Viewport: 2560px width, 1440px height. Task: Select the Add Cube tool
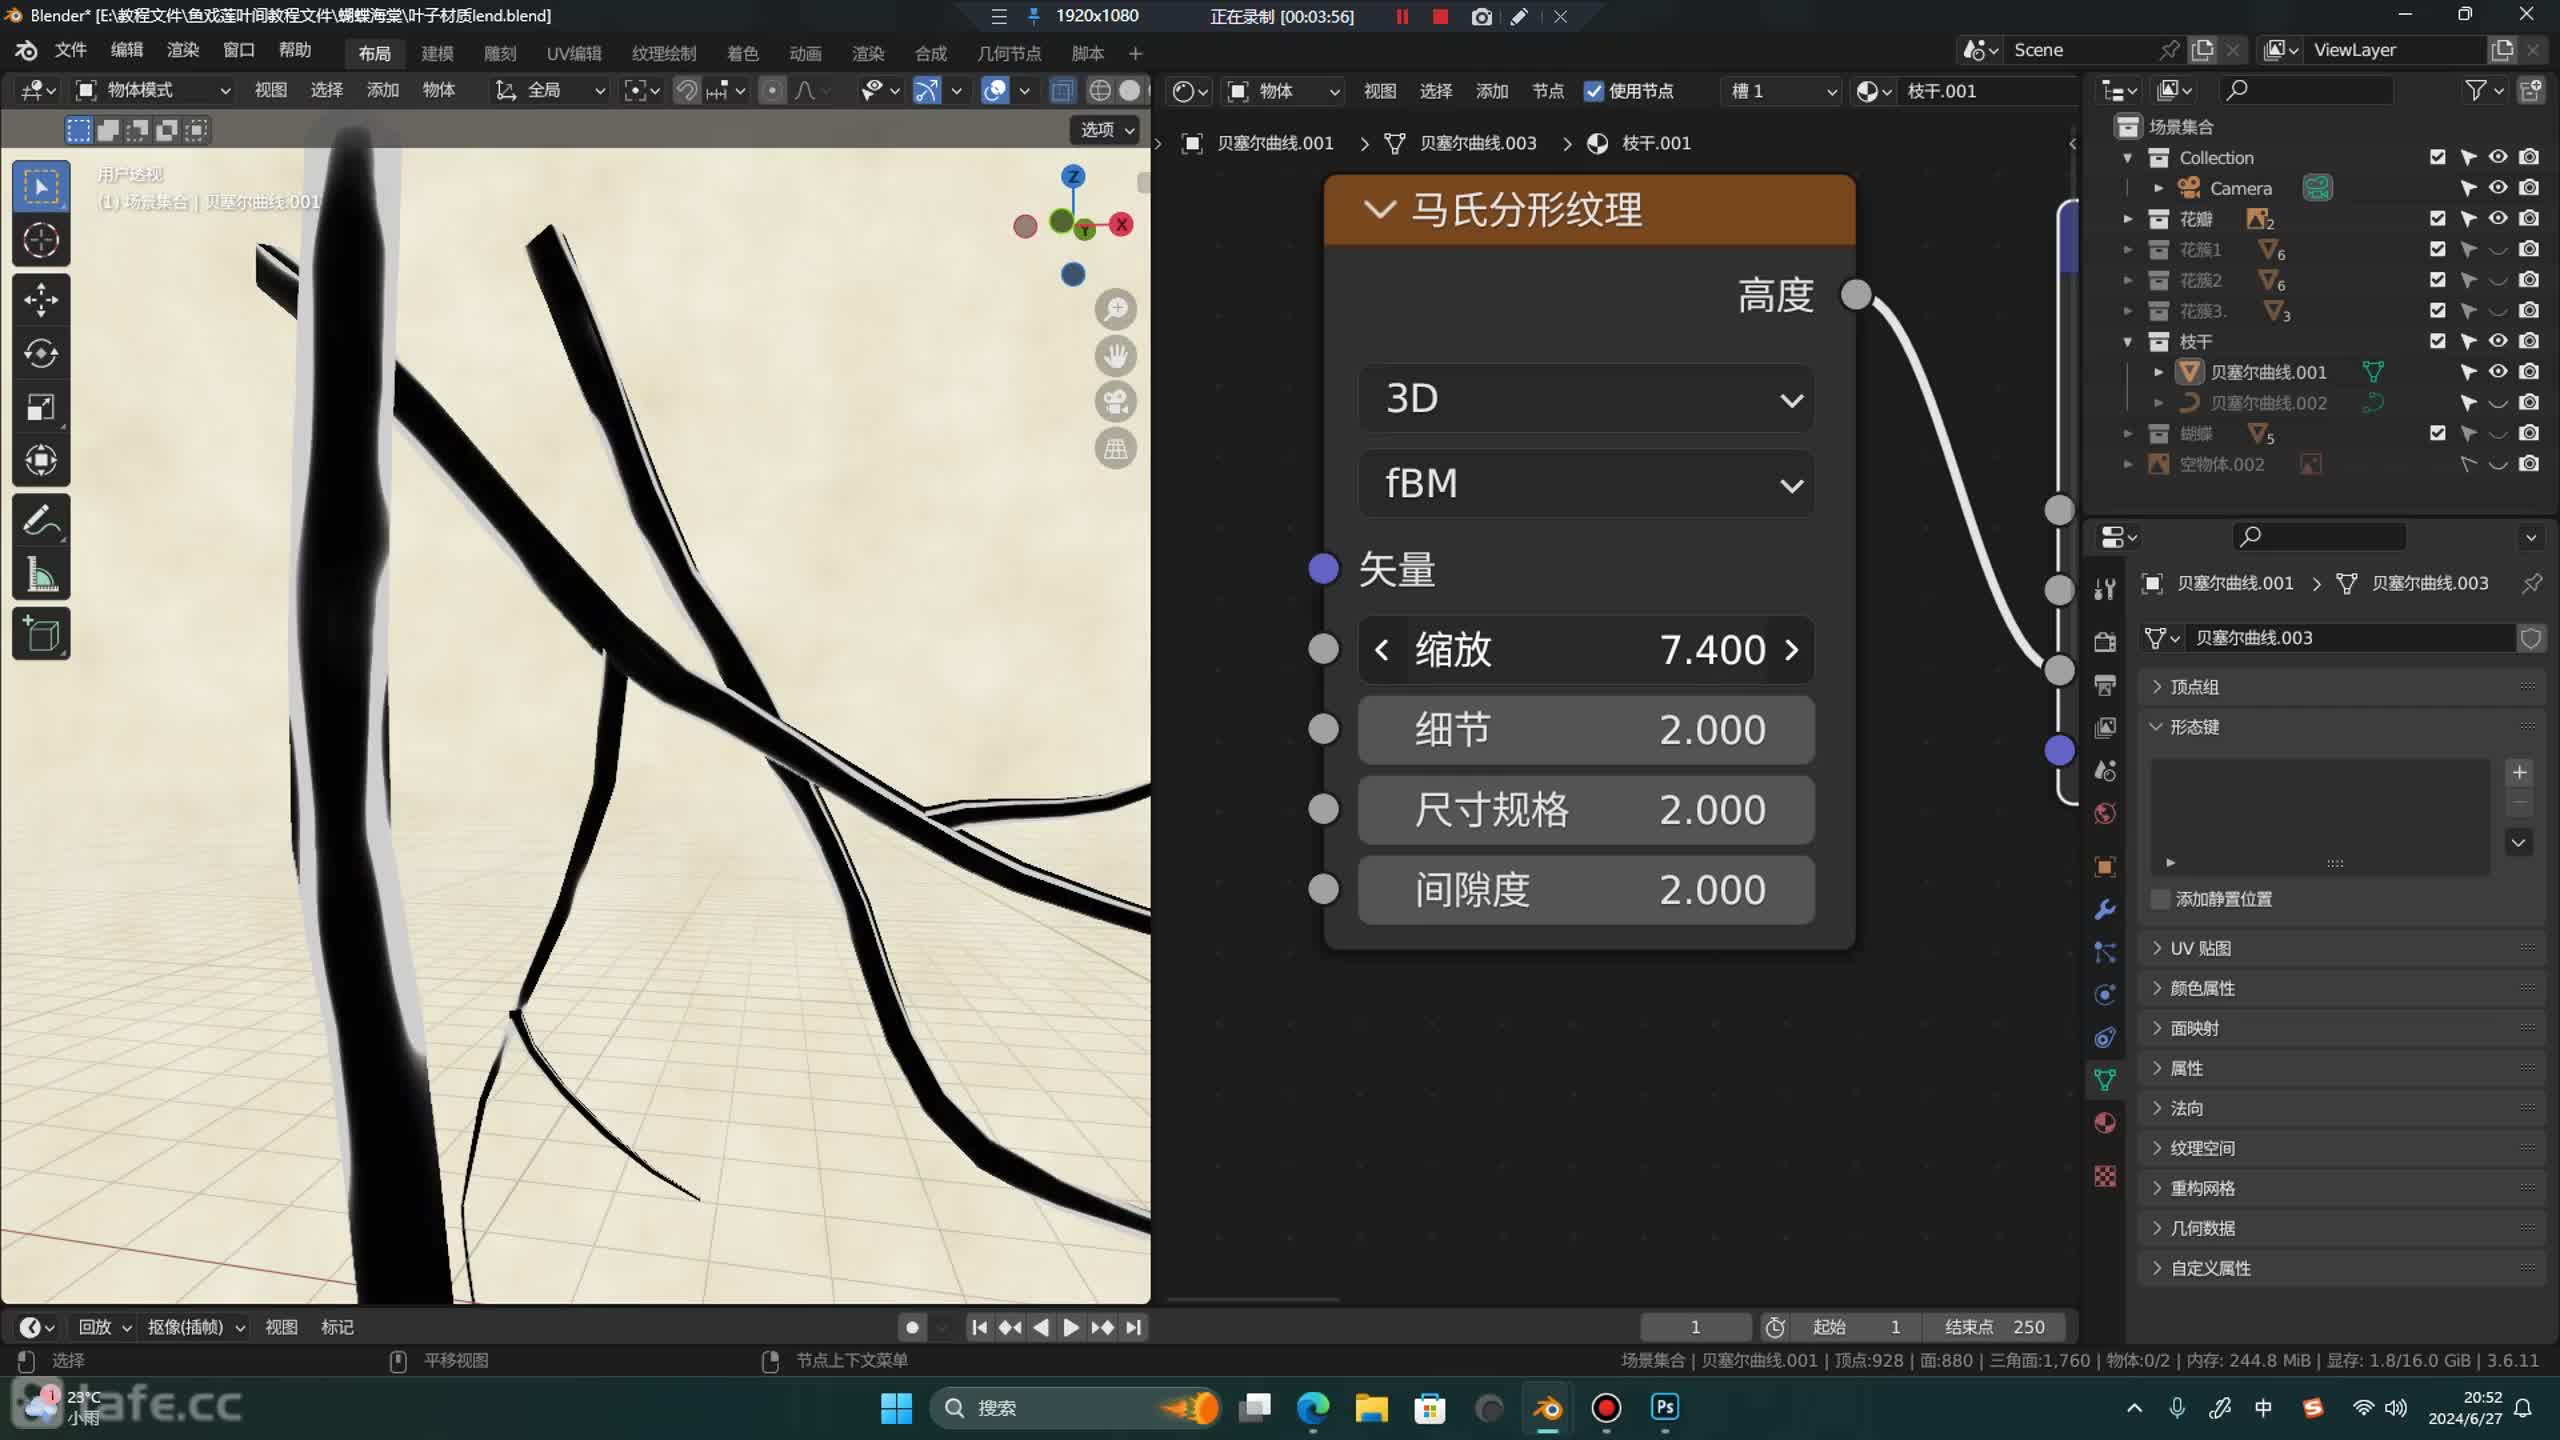tap(41, 633)
